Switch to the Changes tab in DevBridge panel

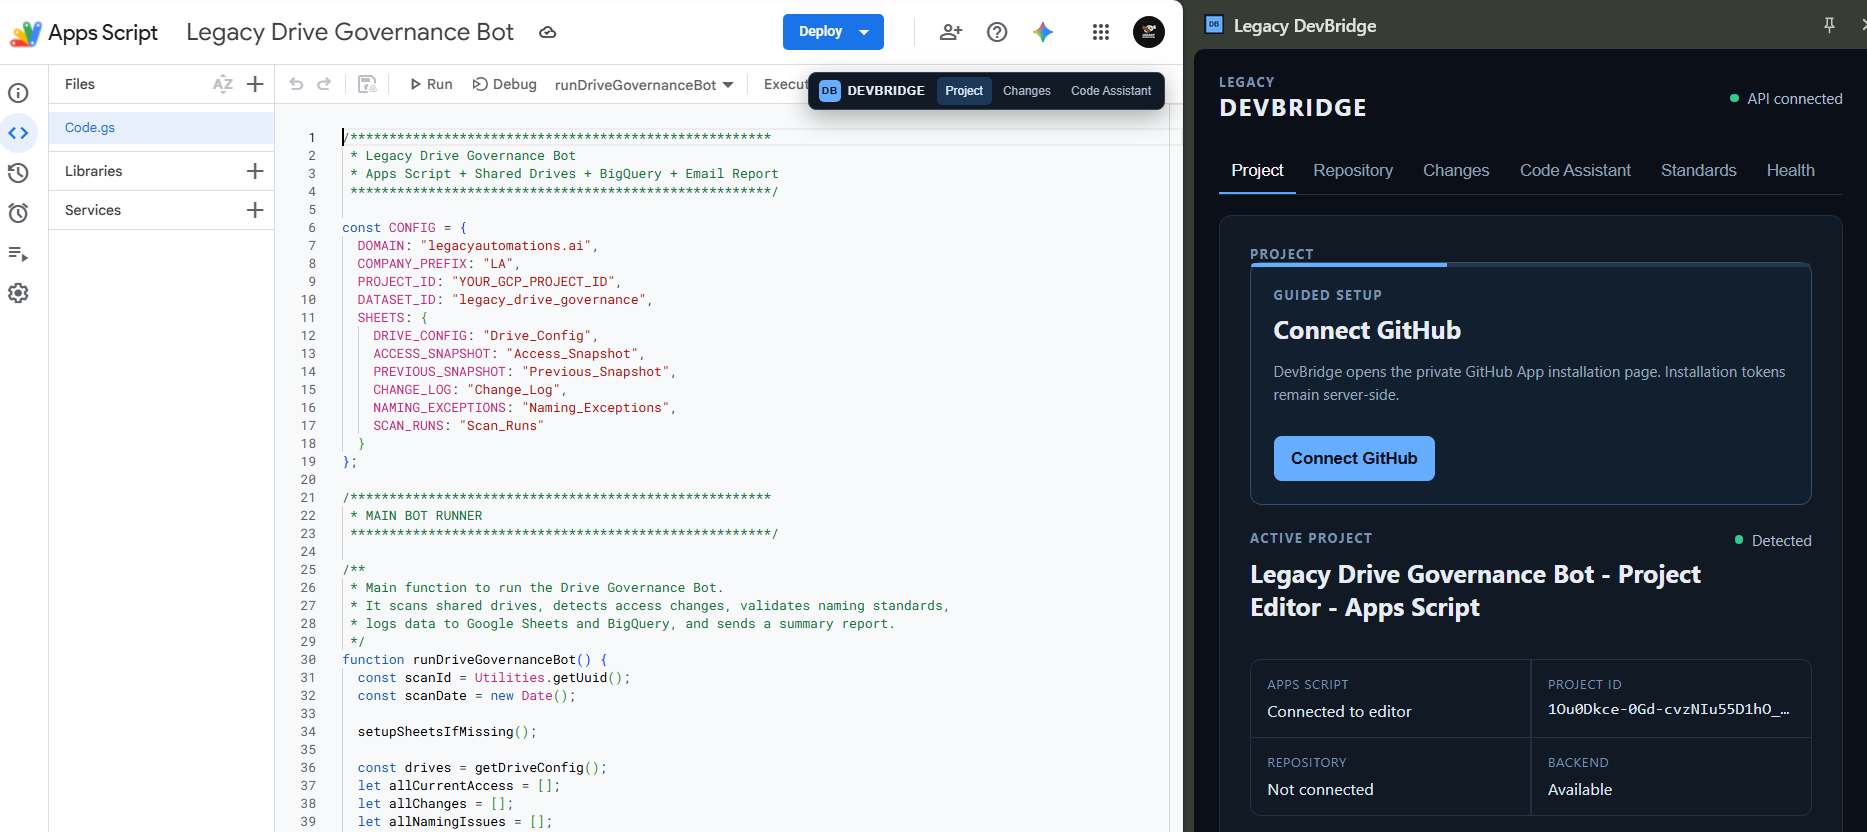[x=1456, y=170]
